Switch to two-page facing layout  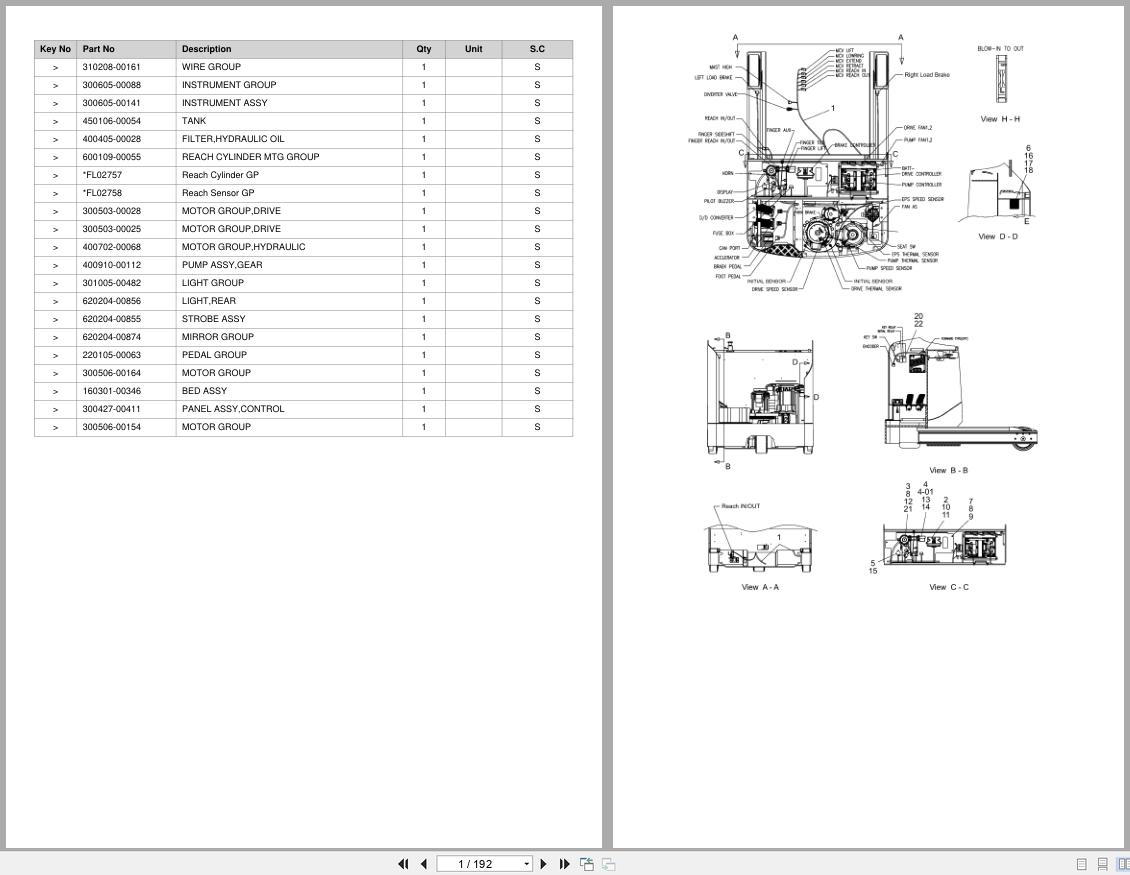pos(1124,864)
